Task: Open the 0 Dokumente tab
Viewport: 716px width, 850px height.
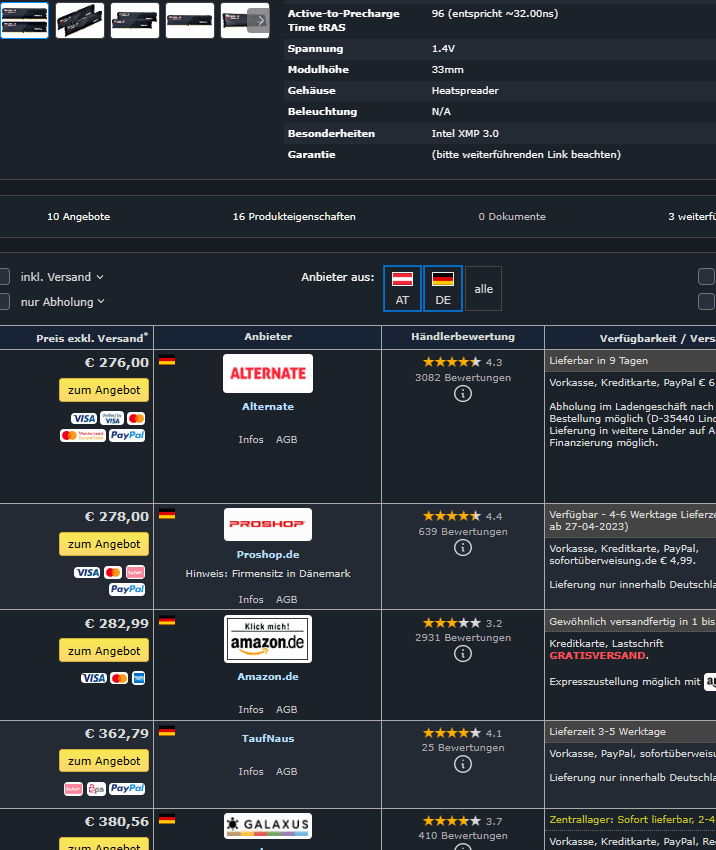Action: click(x=512, y=216)
